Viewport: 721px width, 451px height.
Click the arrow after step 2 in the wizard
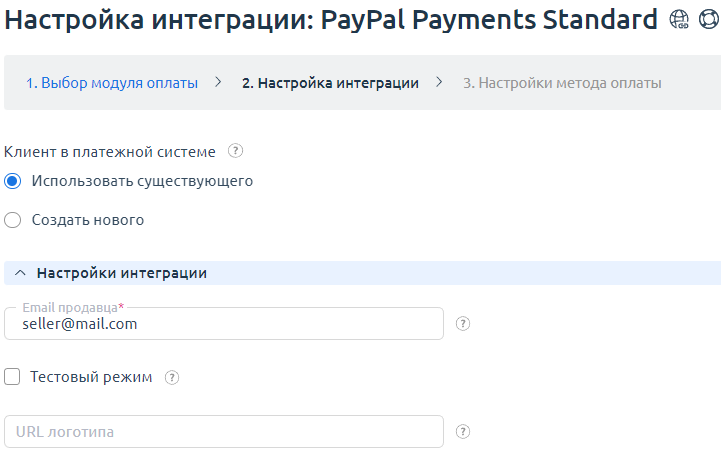click(x=439, y=82)
